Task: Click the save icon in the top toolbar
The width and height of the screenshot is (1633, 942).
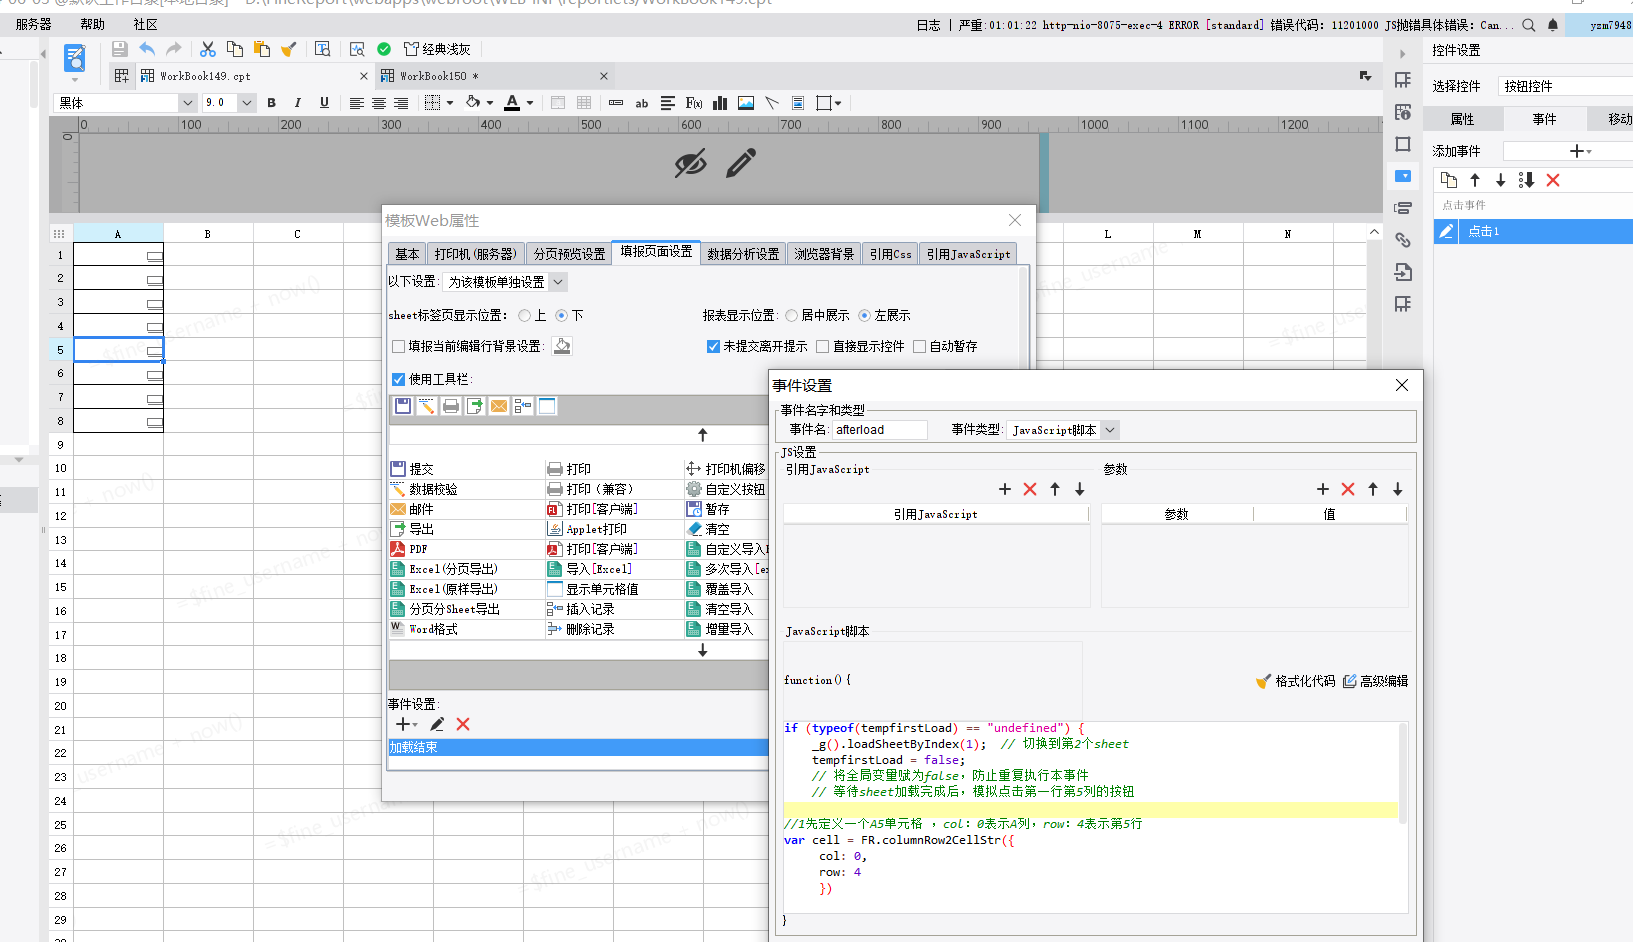Action: point(119,49)
